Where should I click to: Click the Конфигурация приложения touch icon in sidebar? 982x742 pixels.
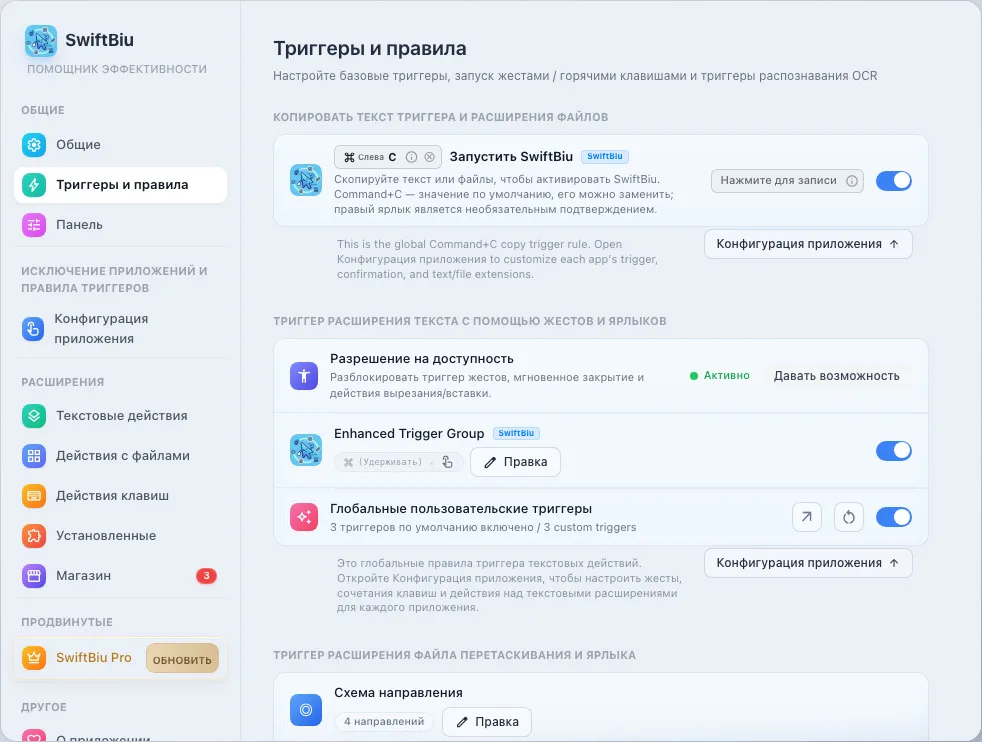tap(33, 329)
